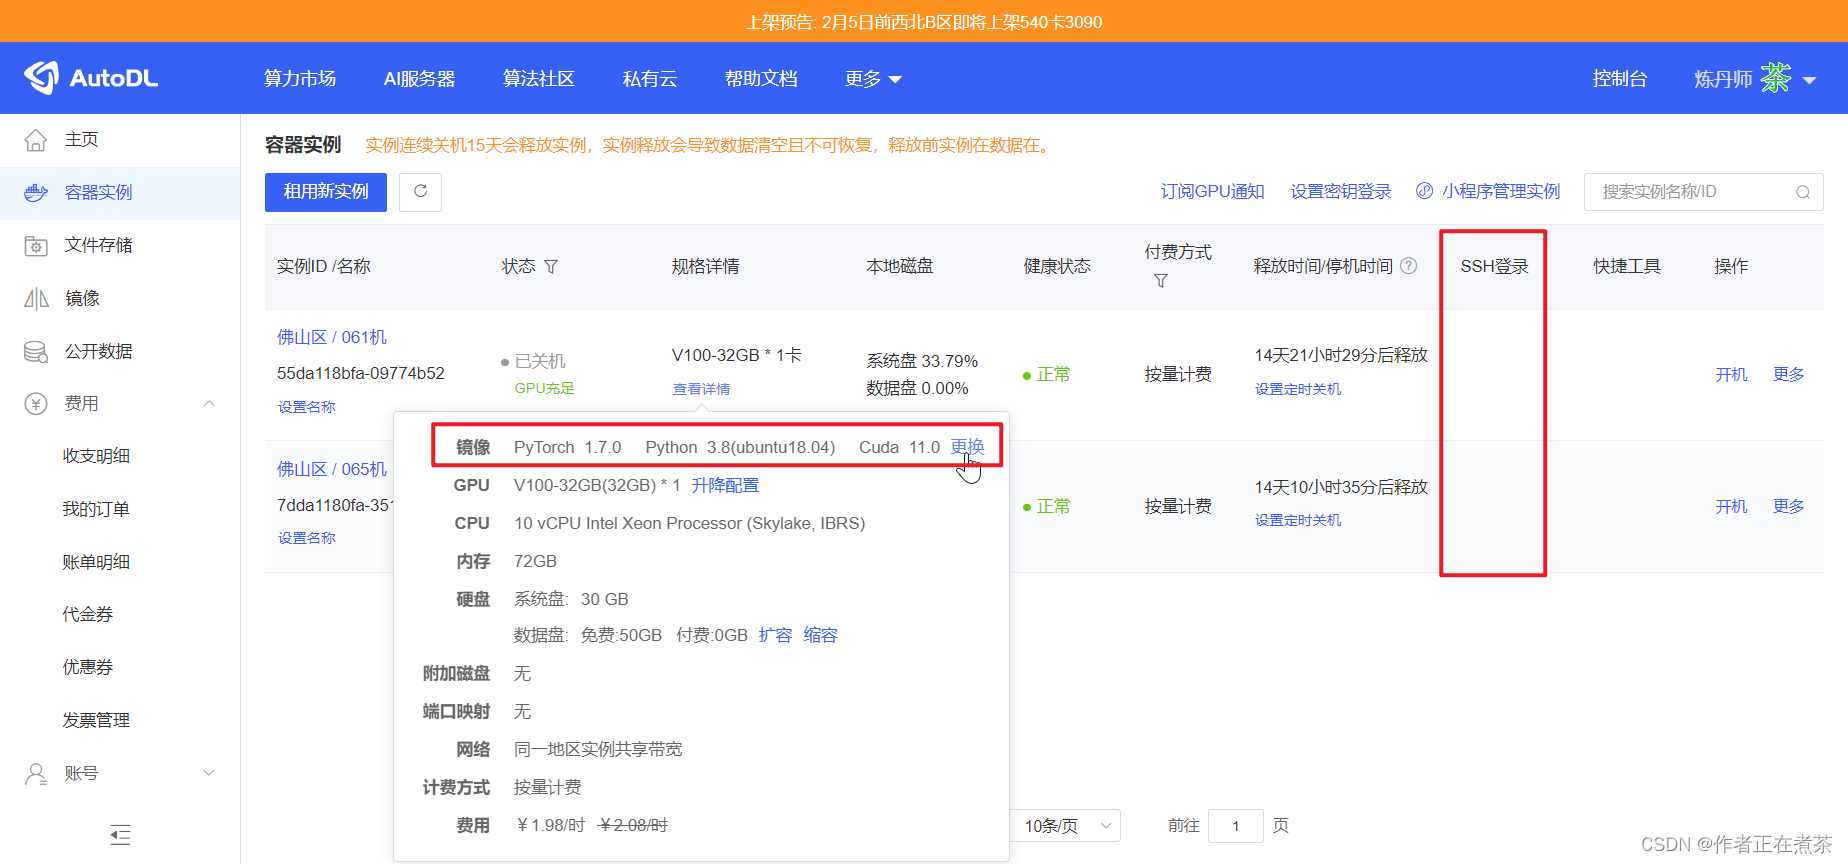Click 查看详情 for 061机
The image size is (1848, 864).
[x=701, y=389]
